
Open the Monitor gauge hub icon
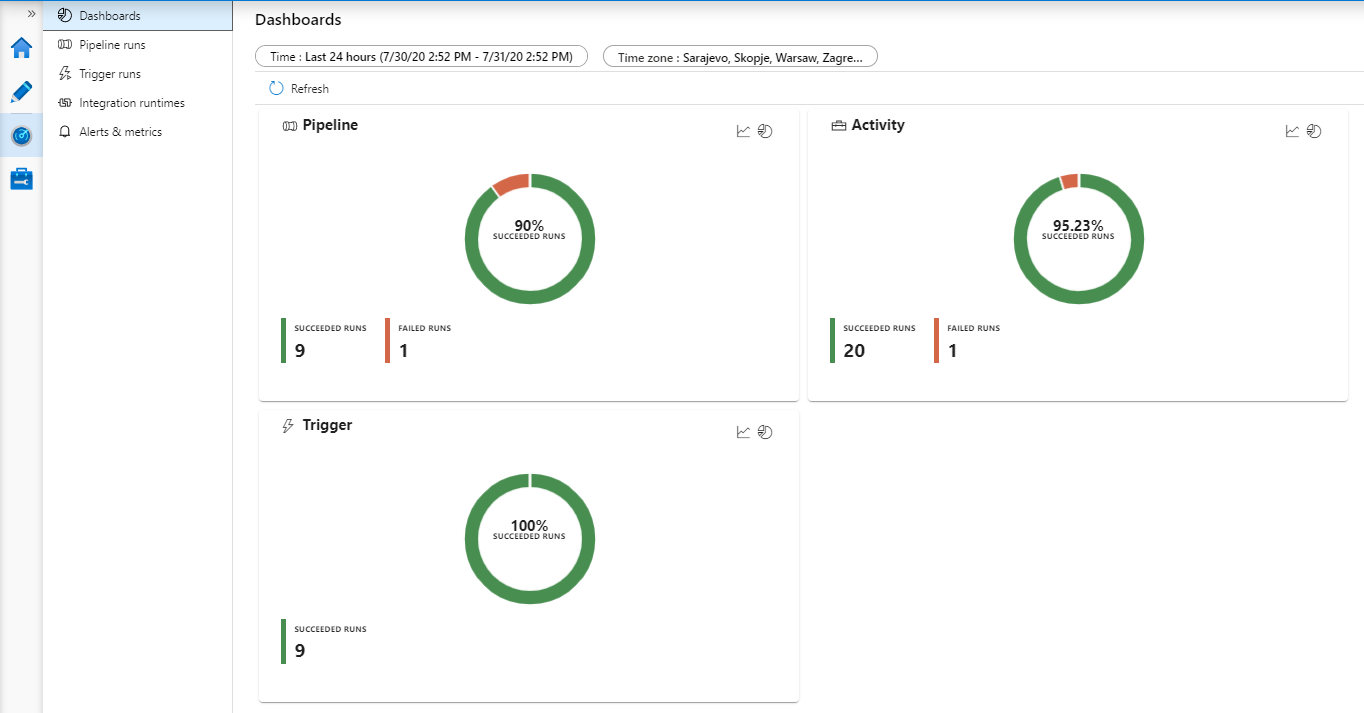[21, 135]
